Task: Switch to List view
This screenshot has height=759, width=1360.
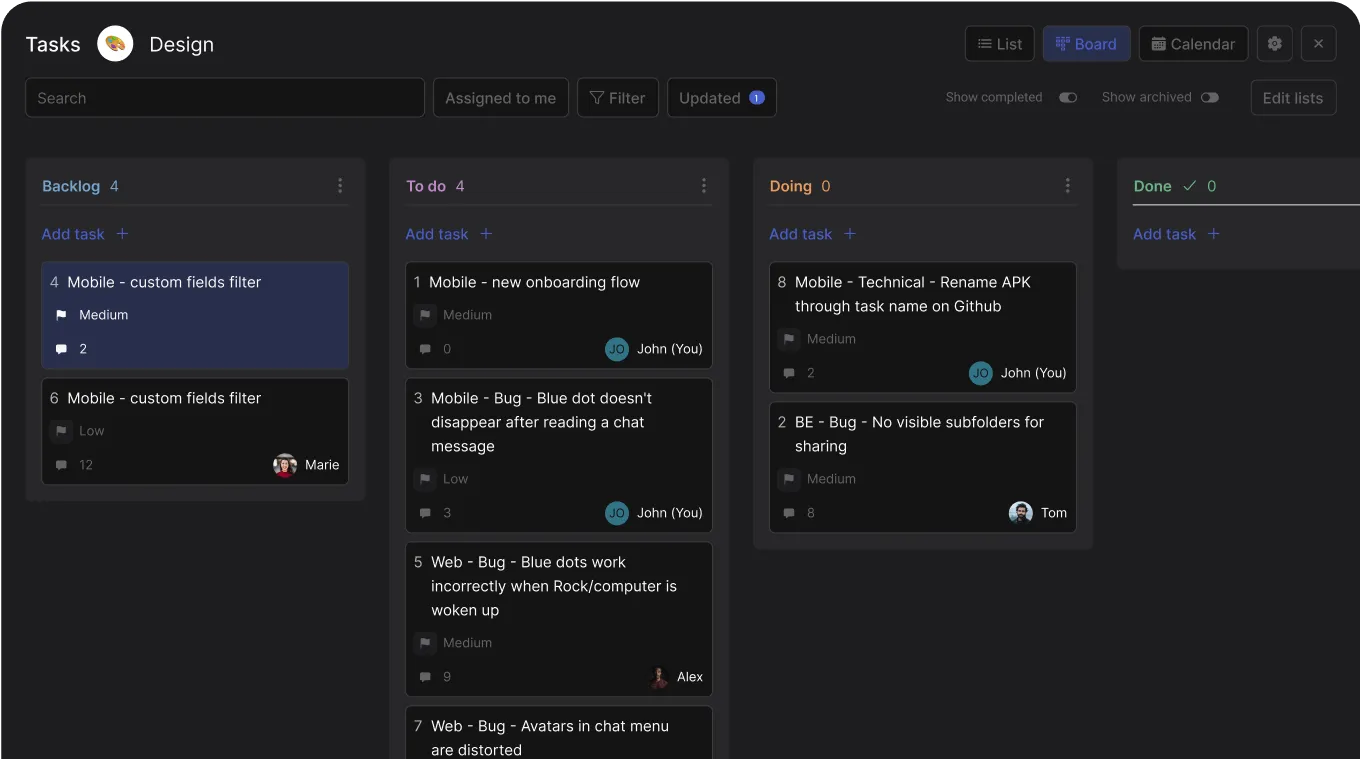Action: (999, 43)
